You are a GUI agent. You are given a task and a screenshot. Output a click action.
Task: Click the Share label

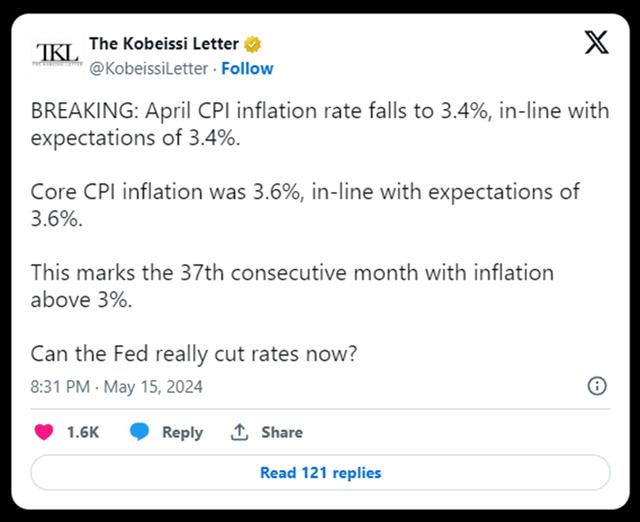pyautogui.click(x=282, y=432)
